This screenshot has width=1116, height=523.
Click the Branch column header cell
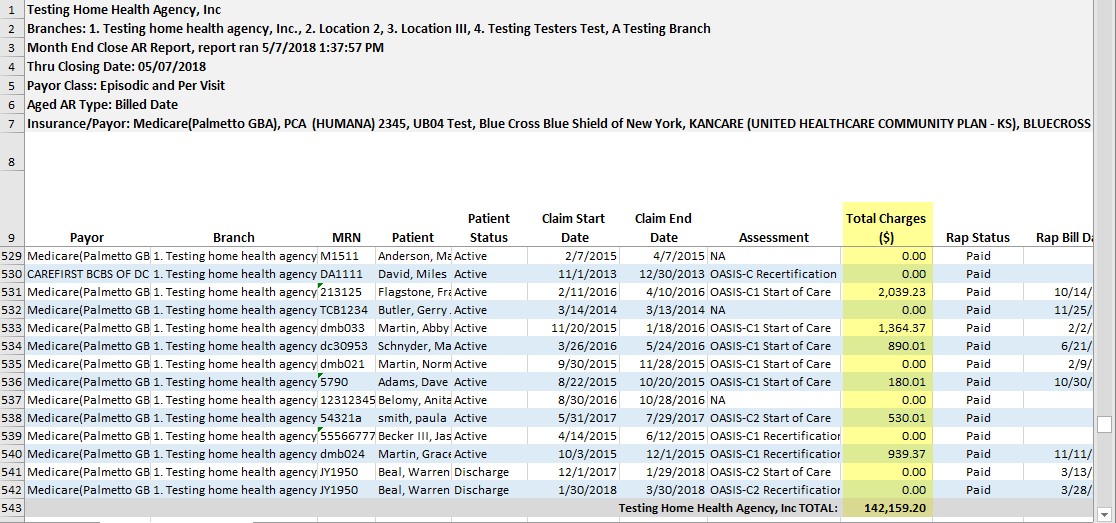coord(233,238)
